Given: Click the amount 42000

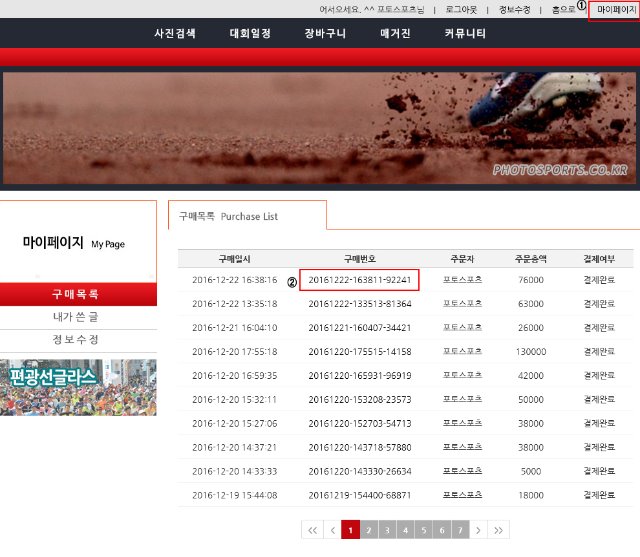Looking at the screenshot, I should tap(531, 375).
